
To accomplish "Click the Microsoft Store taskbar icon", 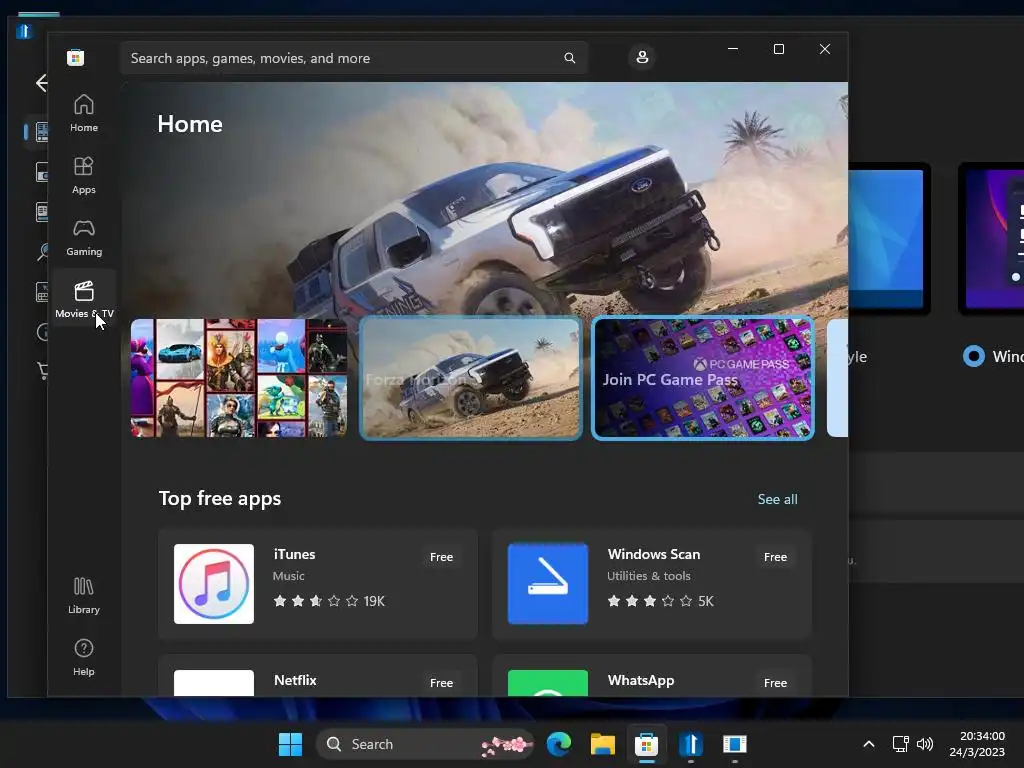I will (x=646, y=744).
